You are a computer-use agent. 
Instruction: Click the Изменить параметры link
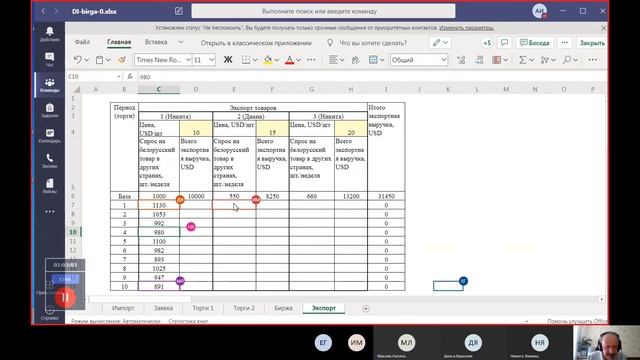tap(466, 28)
